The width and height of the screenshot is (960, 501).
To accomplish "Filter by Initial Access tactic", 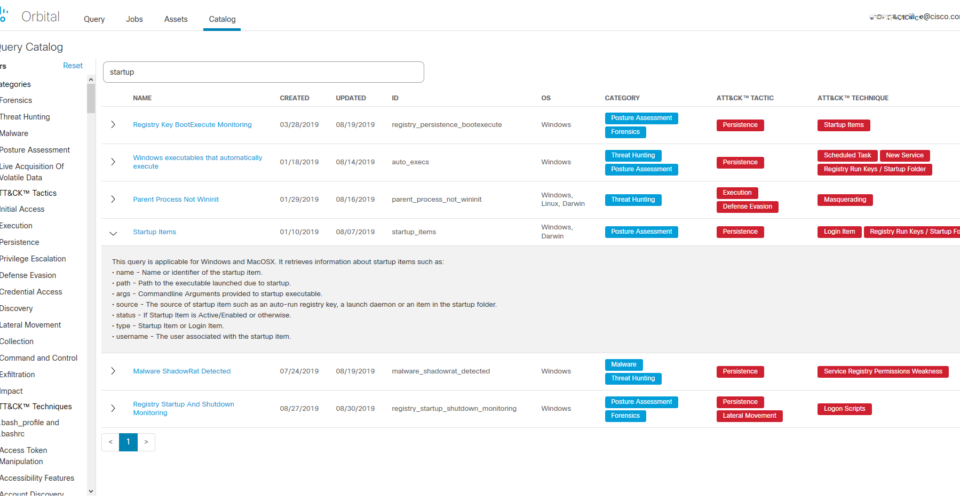I will (22, 209).
